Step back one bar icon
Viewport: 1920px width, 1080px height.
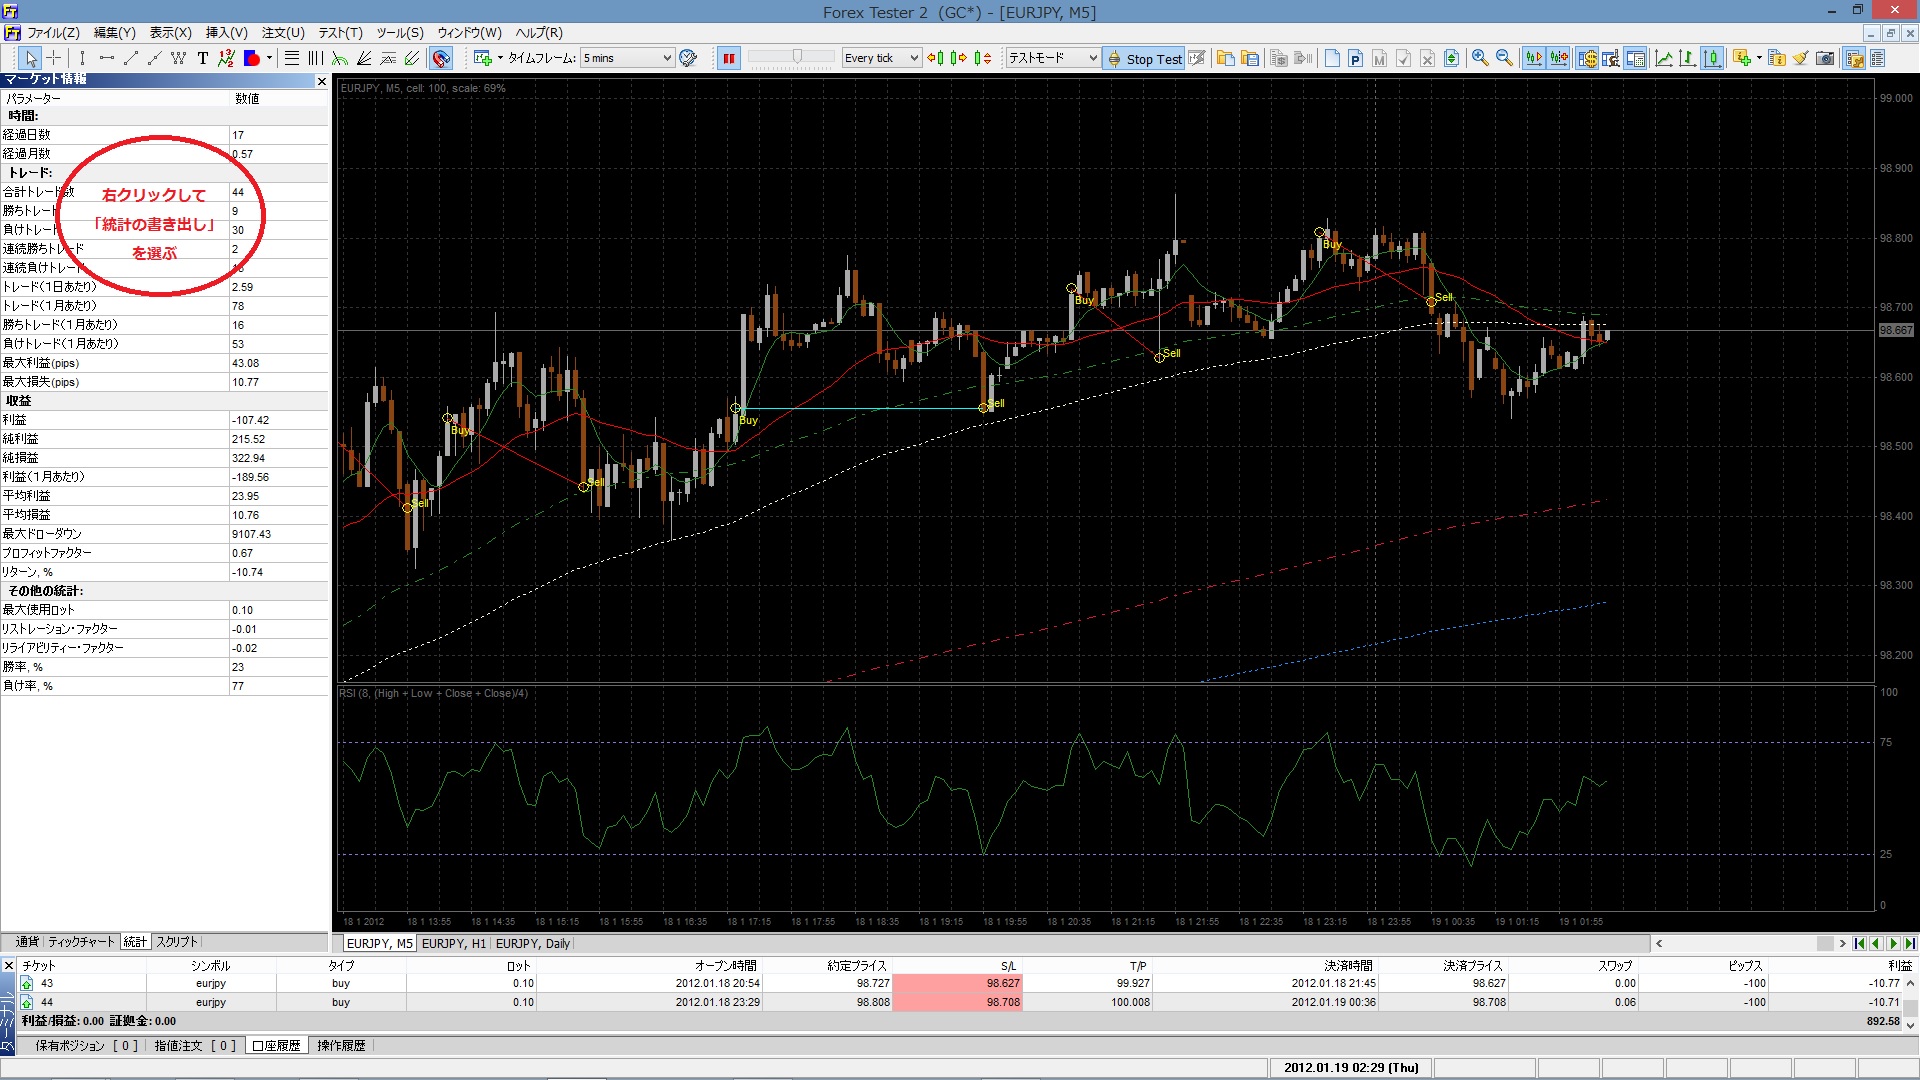[935, 58]
